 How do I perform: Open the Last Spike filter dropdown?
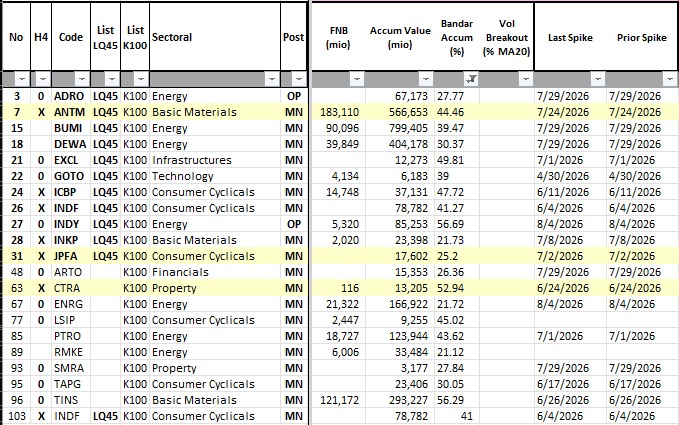(x=598, y=79)
